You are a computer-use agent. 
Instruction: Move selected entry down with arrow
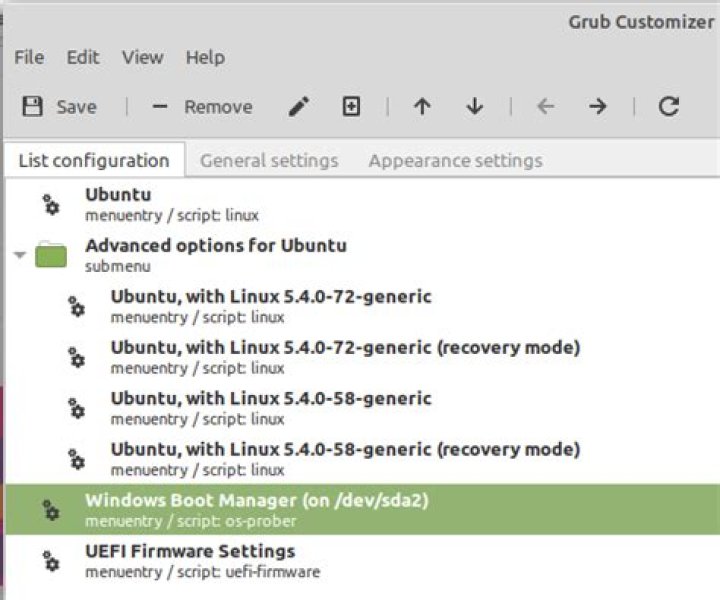coord(474,107)
